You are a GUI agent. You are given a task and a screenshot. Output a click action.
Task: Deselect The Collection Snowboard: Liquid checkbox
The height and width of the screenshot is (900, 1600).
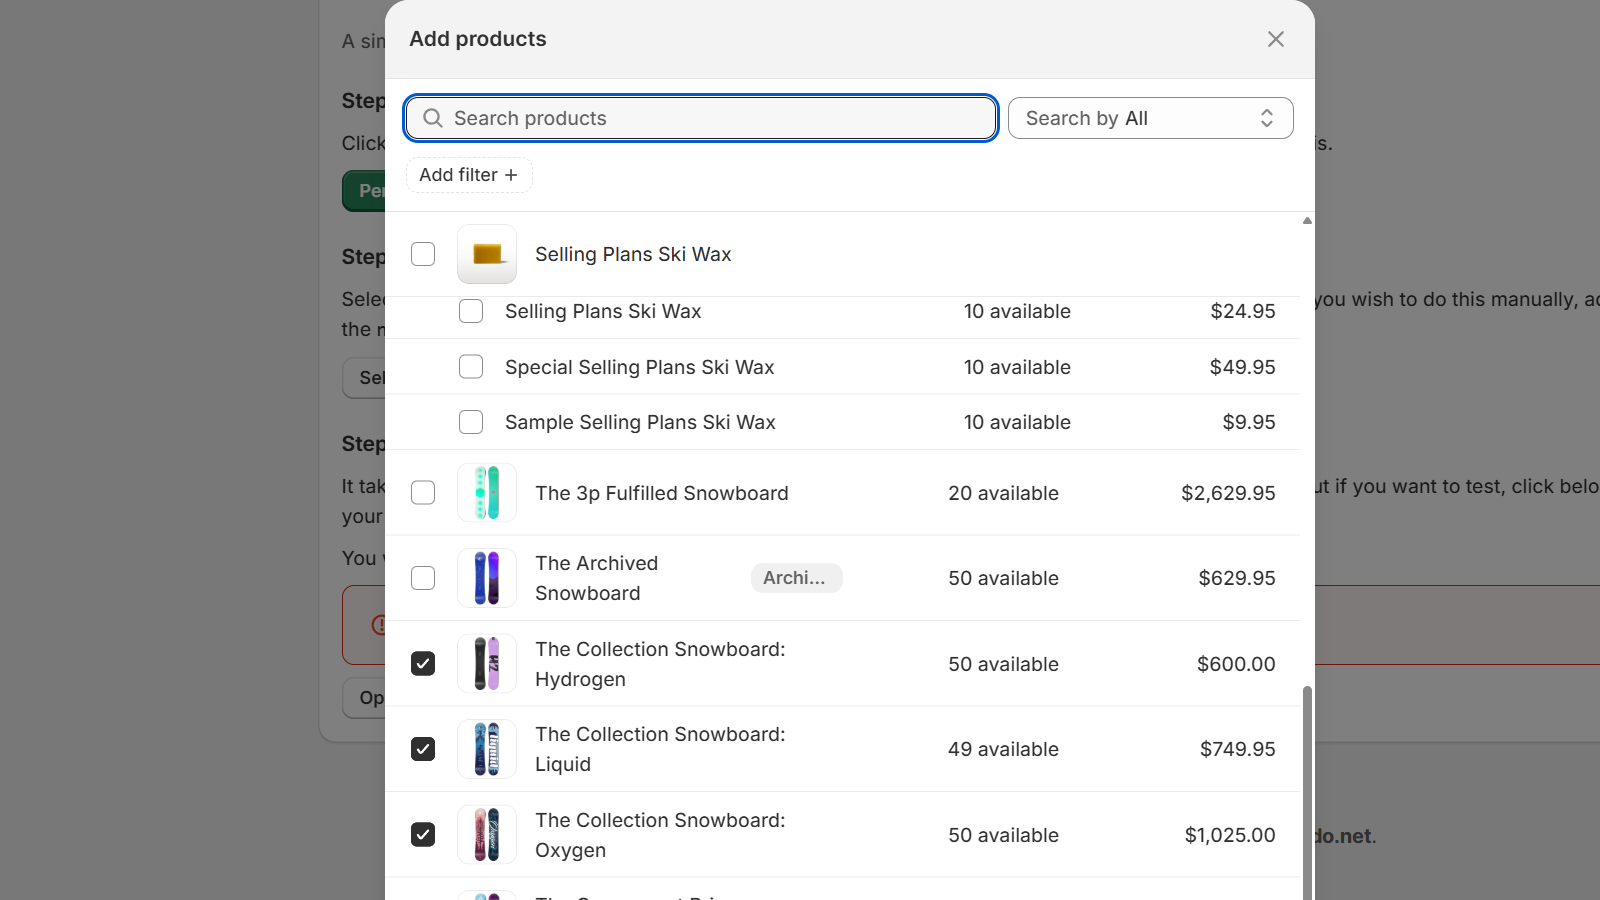point(423,749)
